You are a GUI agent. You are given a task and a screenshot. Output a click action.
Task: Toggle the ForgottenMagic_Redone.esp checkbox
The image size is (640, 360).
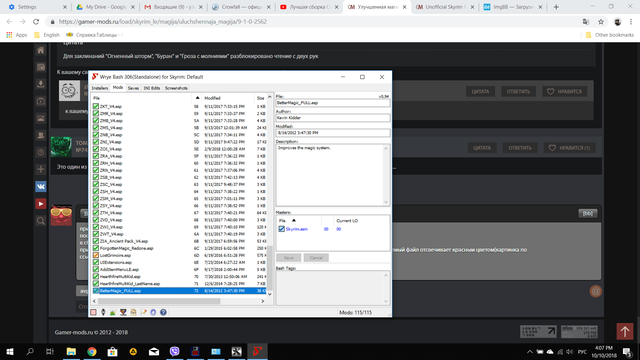coord(96,248)
